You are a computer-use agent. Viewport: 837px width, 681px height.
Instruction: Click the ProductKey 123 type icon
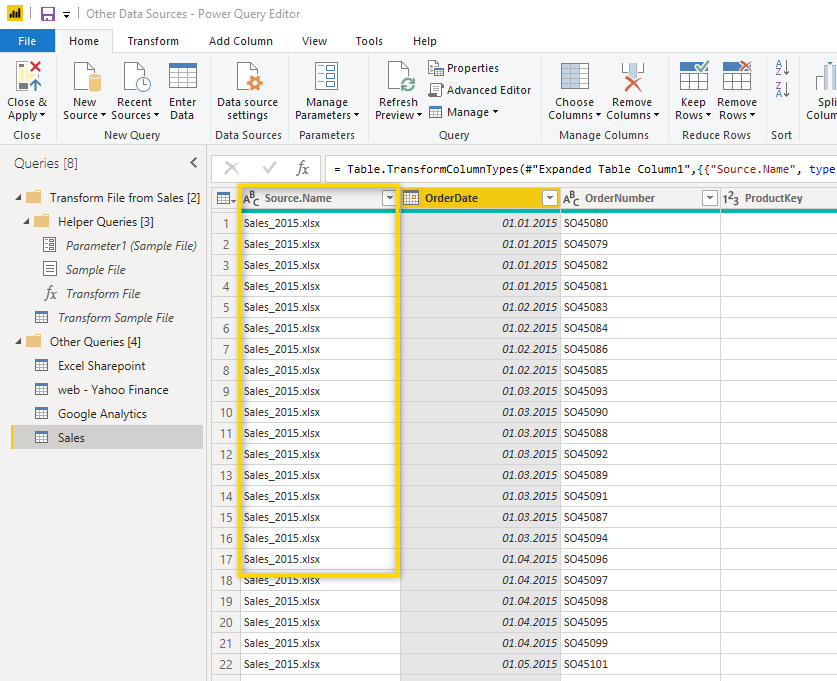[x=731, y=199]
